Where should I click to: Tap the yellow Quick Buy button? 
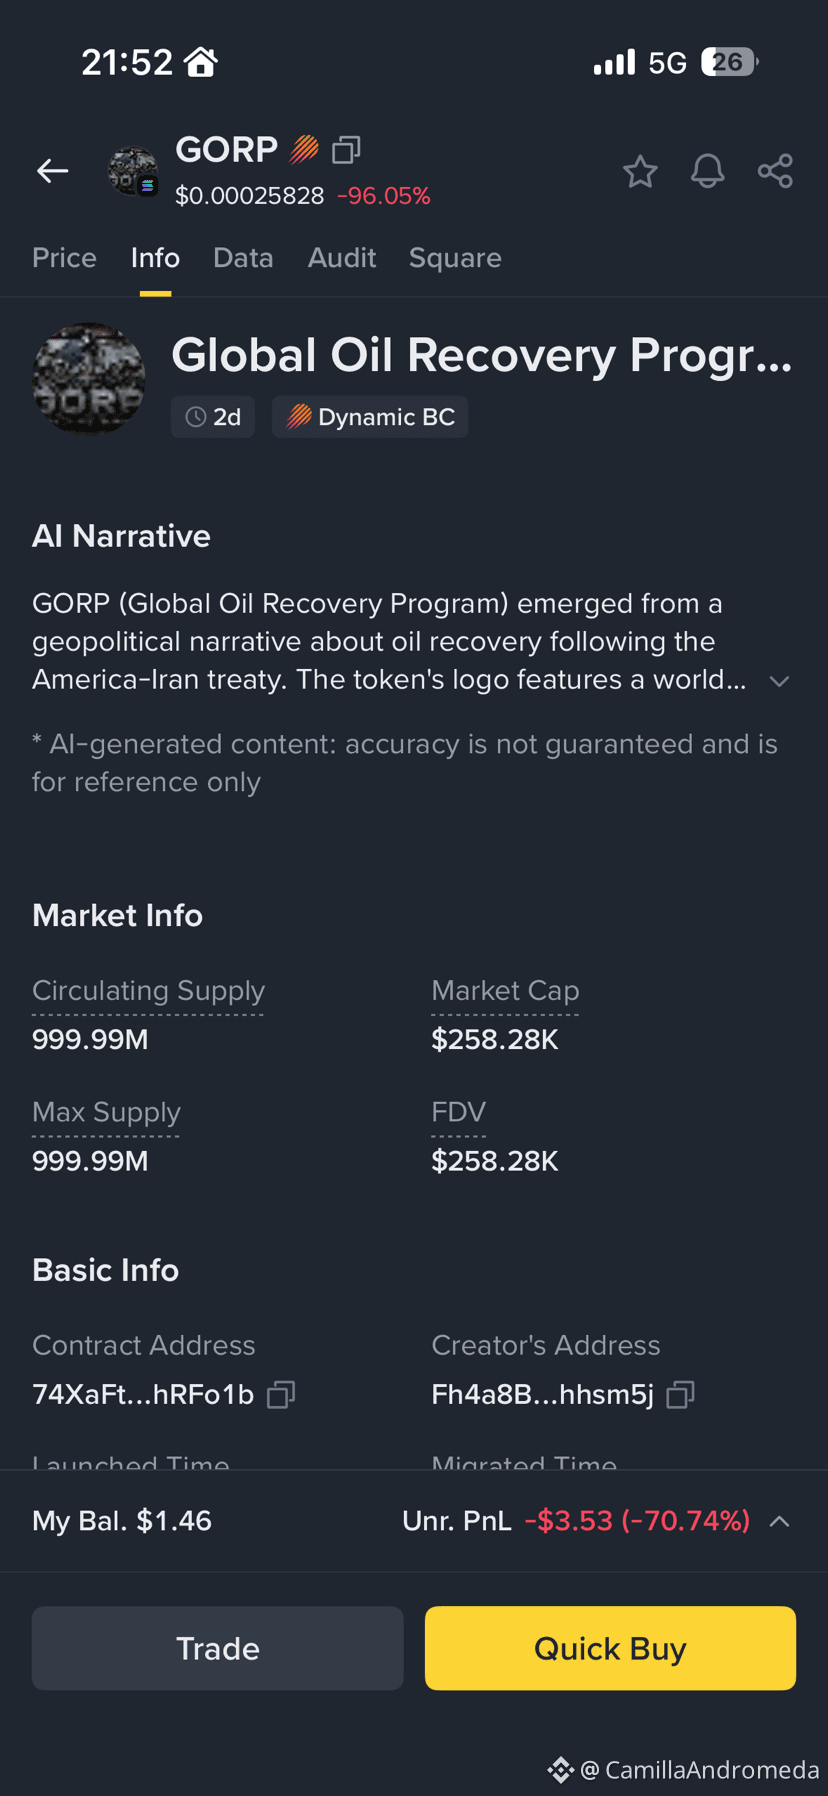point(610,1648)
